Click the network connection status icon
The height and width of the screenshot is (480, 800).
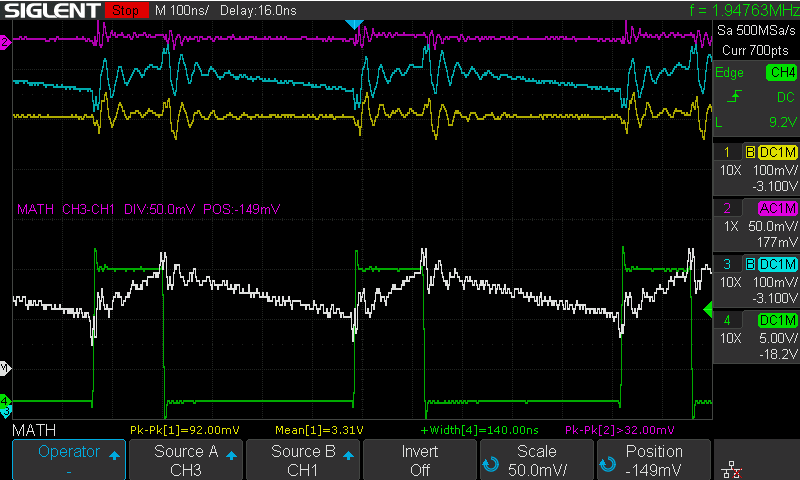(x=732, y=469)
